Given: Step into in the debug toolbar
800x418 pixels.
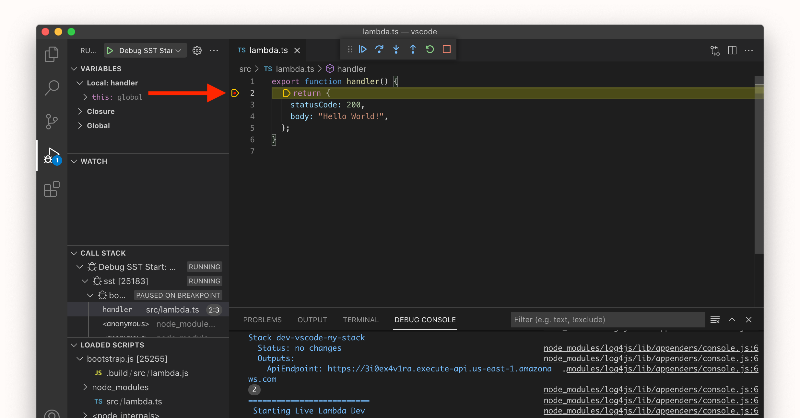Looking at the screenshot, I should click(x=396, y=50).
